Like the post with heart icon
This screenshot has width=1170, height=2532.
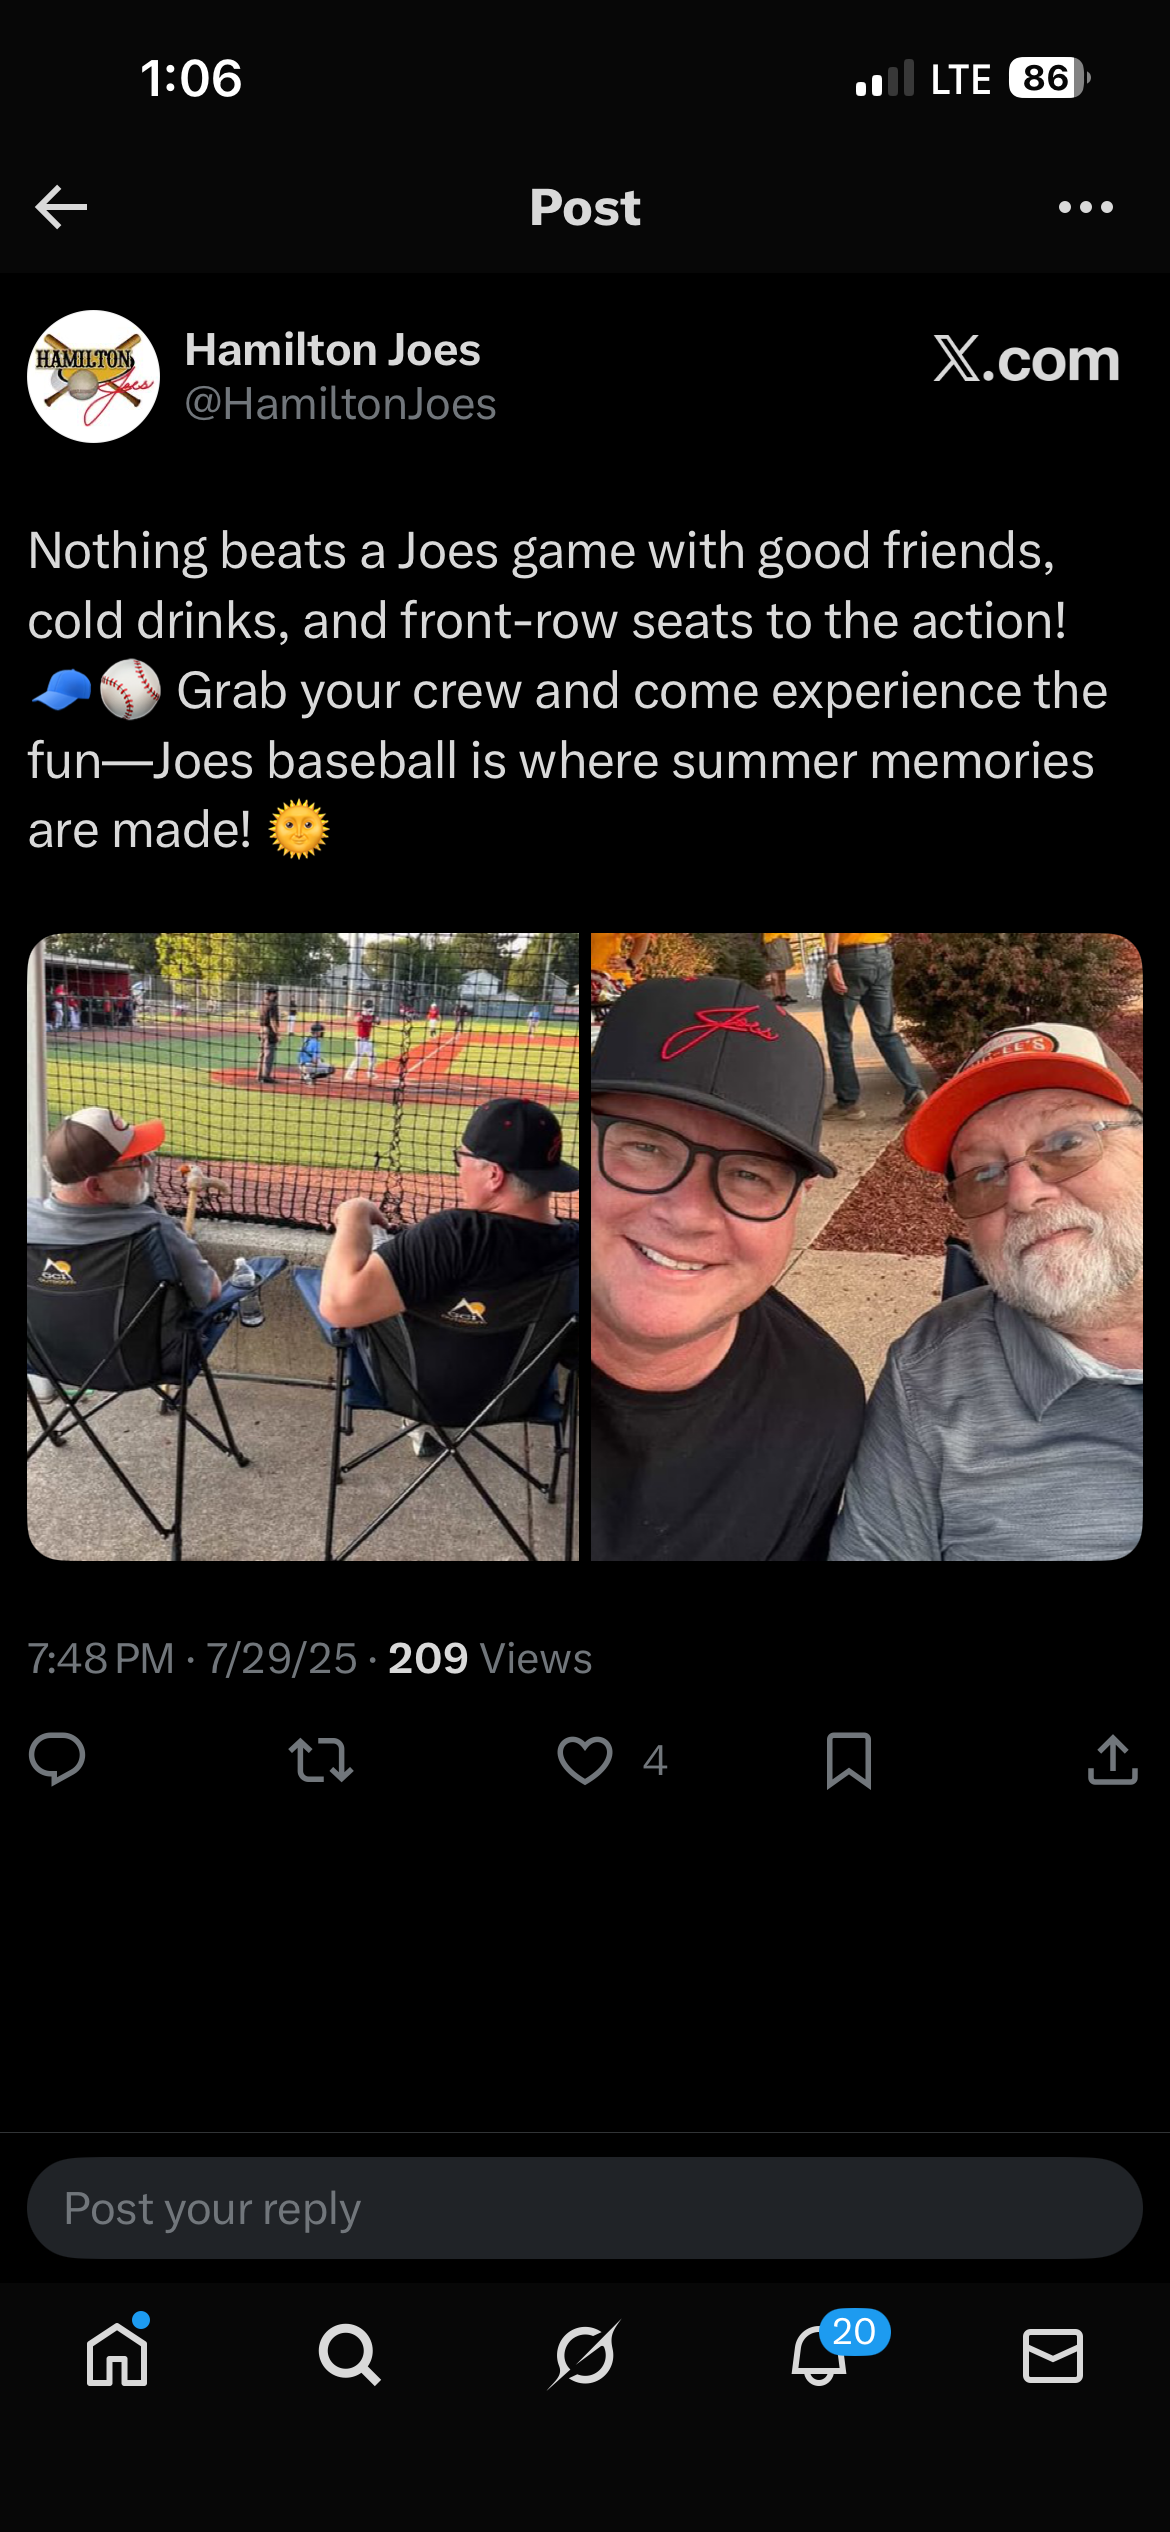coord(585,1760)
